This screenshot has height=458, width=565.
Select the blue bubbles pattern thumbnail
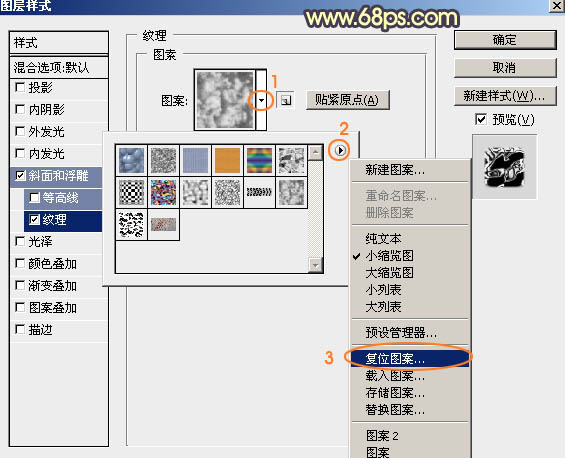click(131, 161)
